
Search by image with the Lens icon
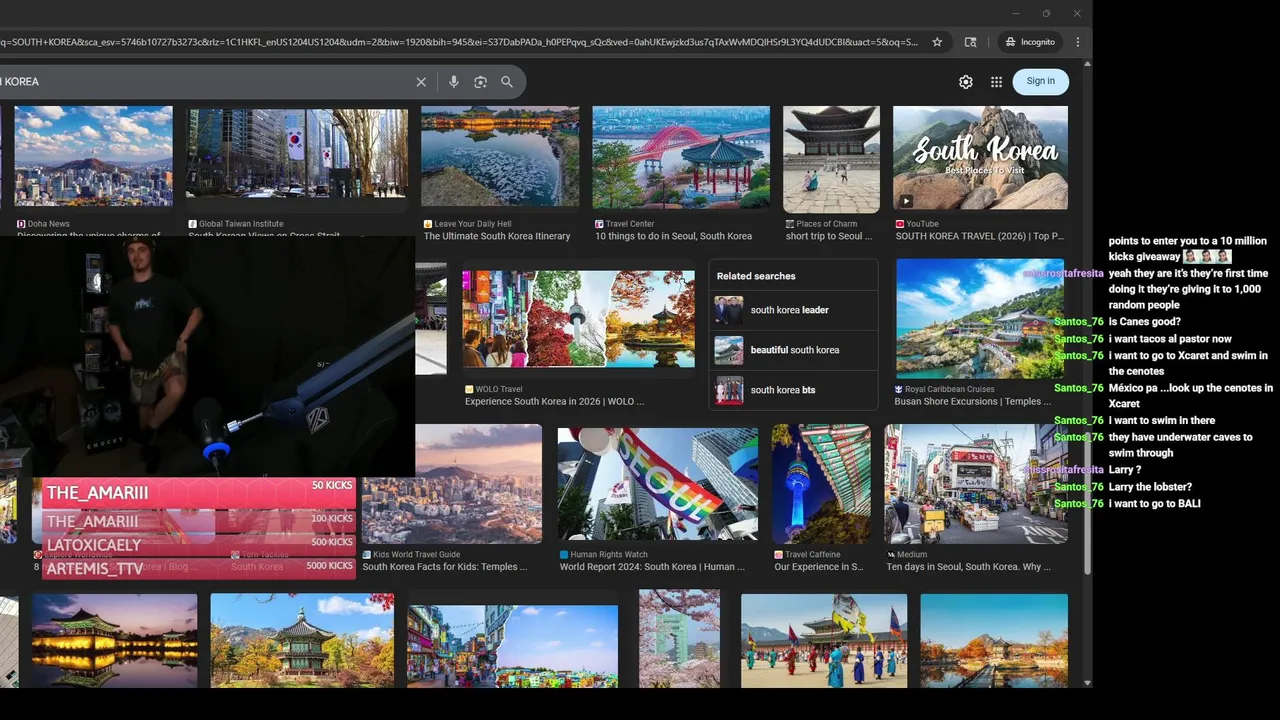[x=480, y=82]
